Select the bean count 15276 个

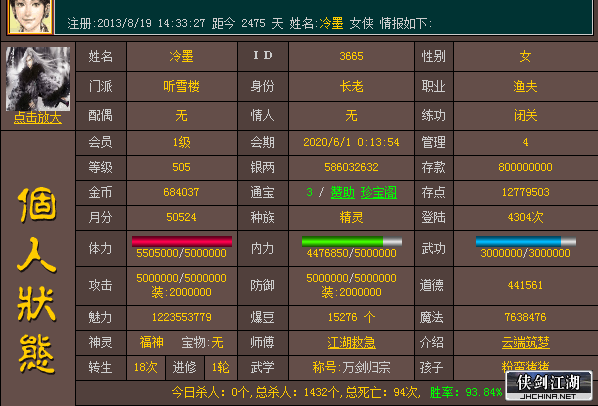tap(351, 317)
